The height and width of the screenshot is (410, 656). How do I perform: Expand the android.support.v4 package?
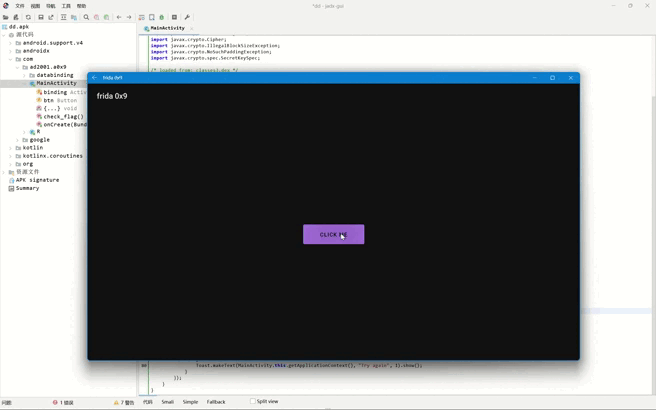11,43
